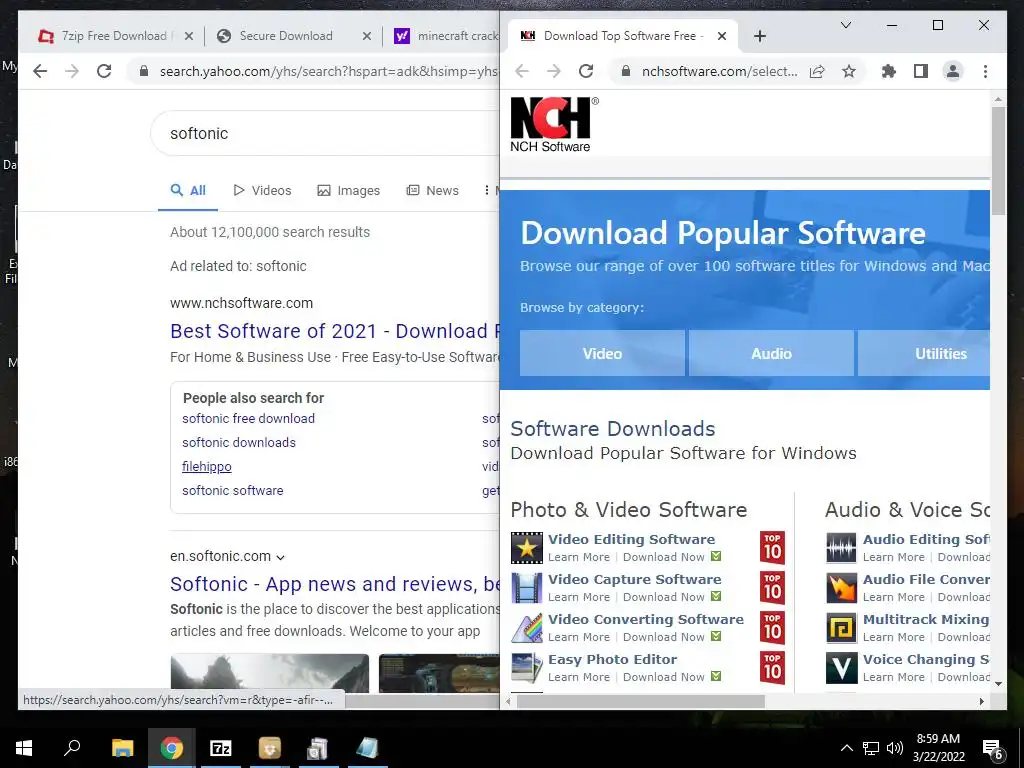Go forward in the NCH Software window
The width and height of the screenshot is (1024, 768).
[554, 71]
